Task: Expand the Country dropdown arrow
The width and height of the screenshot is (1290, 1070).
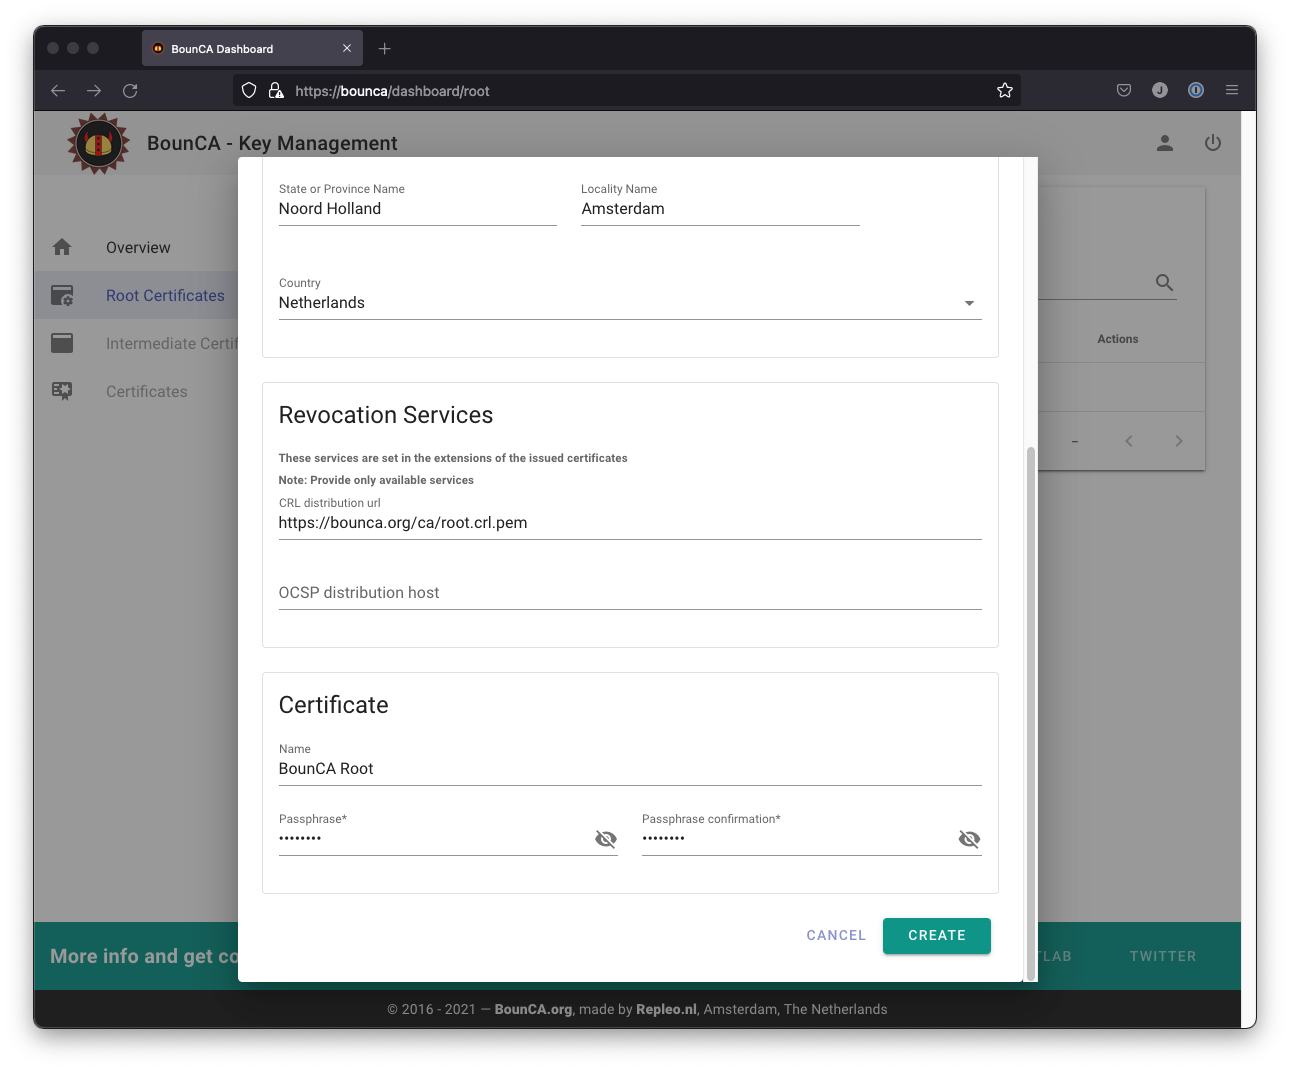Action: coord(969,303)
